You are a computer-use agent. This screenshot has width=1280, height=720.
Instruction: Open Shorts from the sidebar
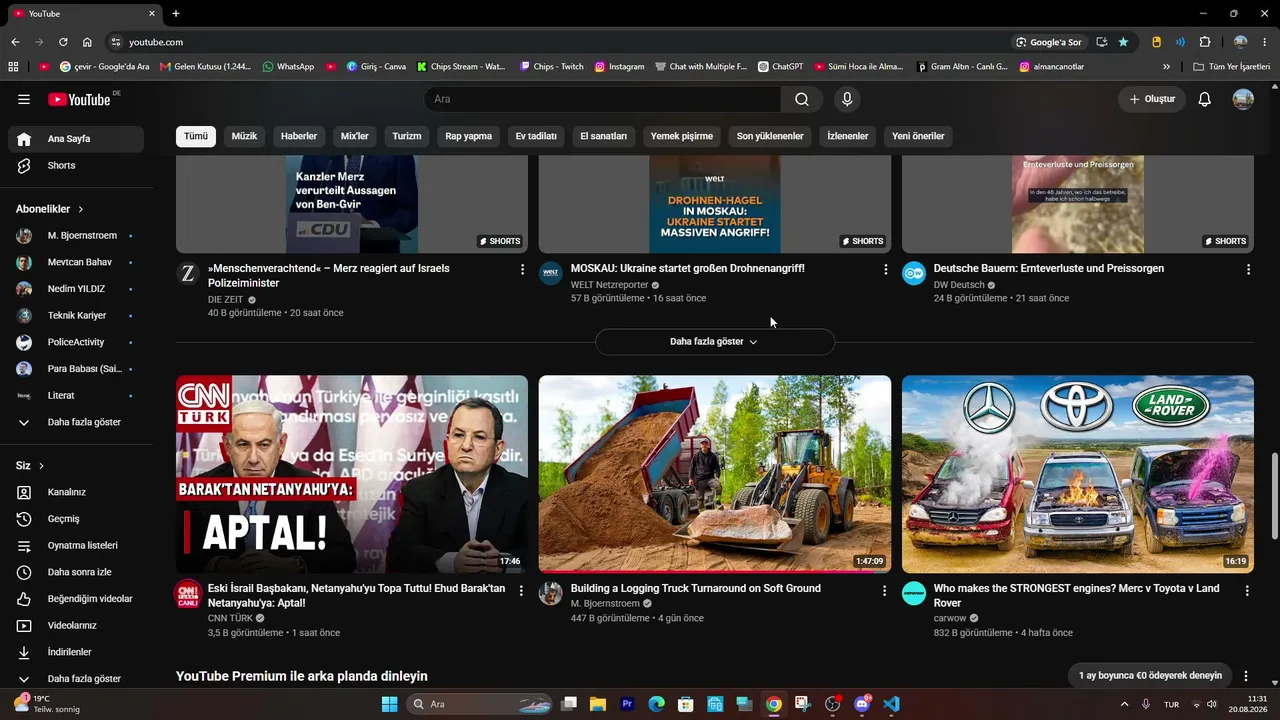[76, 165]
